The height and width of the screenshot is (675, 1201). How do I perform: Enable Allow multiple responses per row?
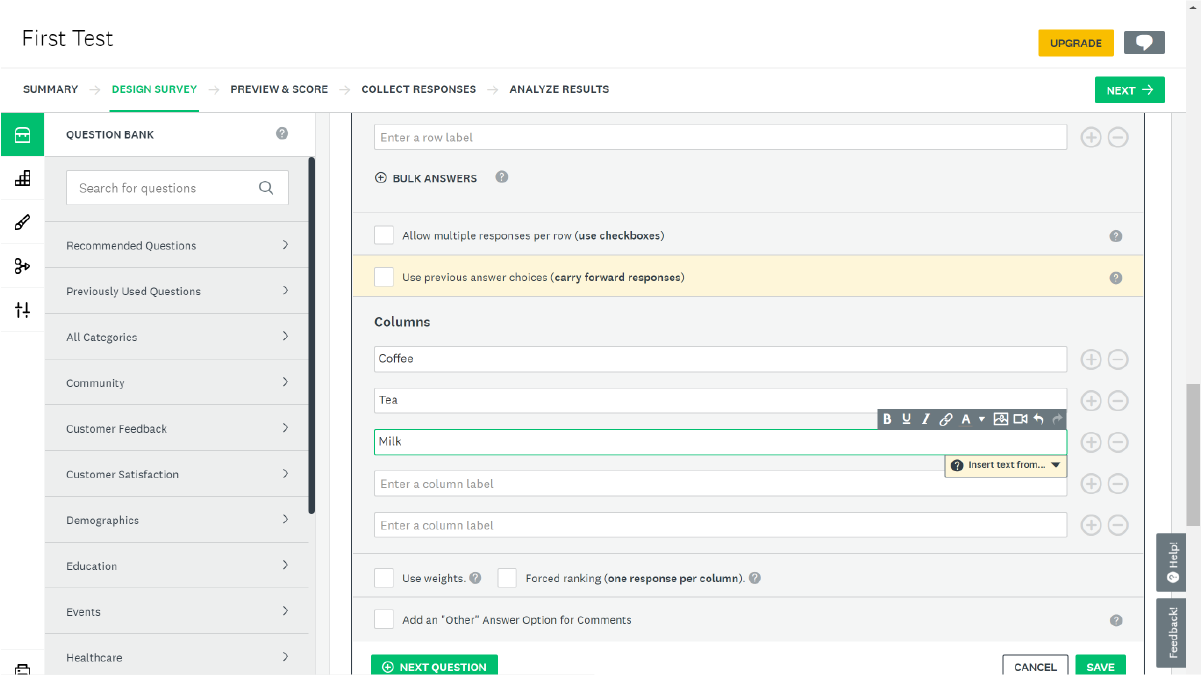tap(384, 235)
